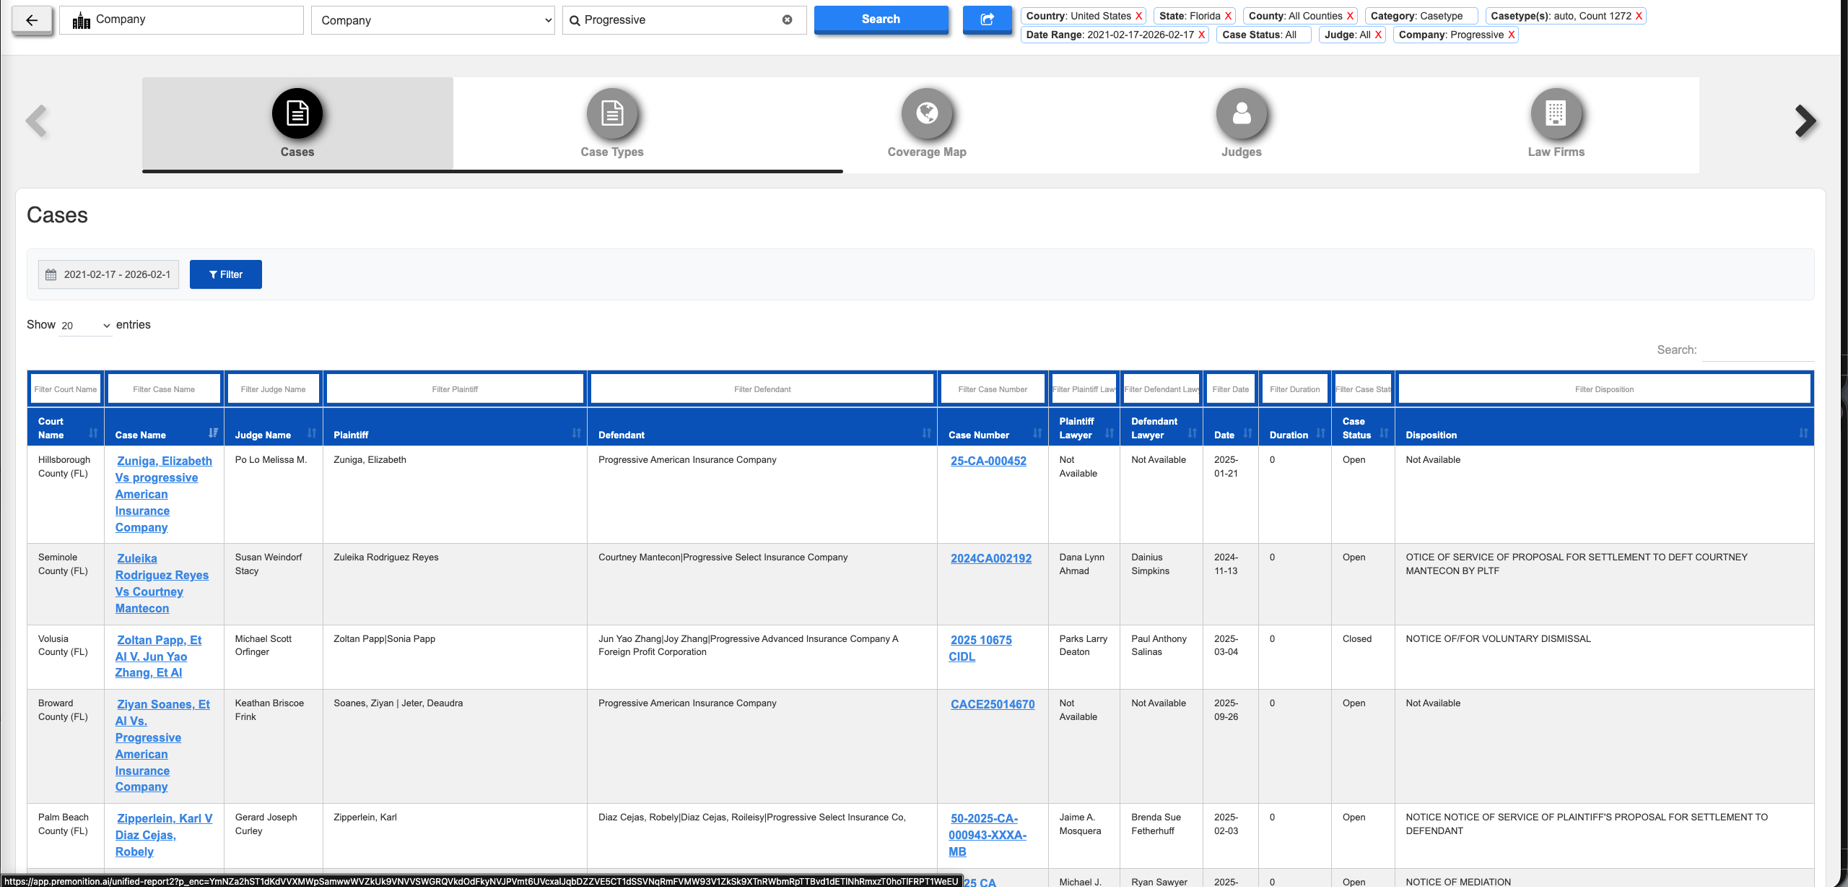The height and width of the screenshot is (887, 1848).
Task: Open case number 50-2025-CA-000943-XXXA-MB
Action: pos(987,835)
